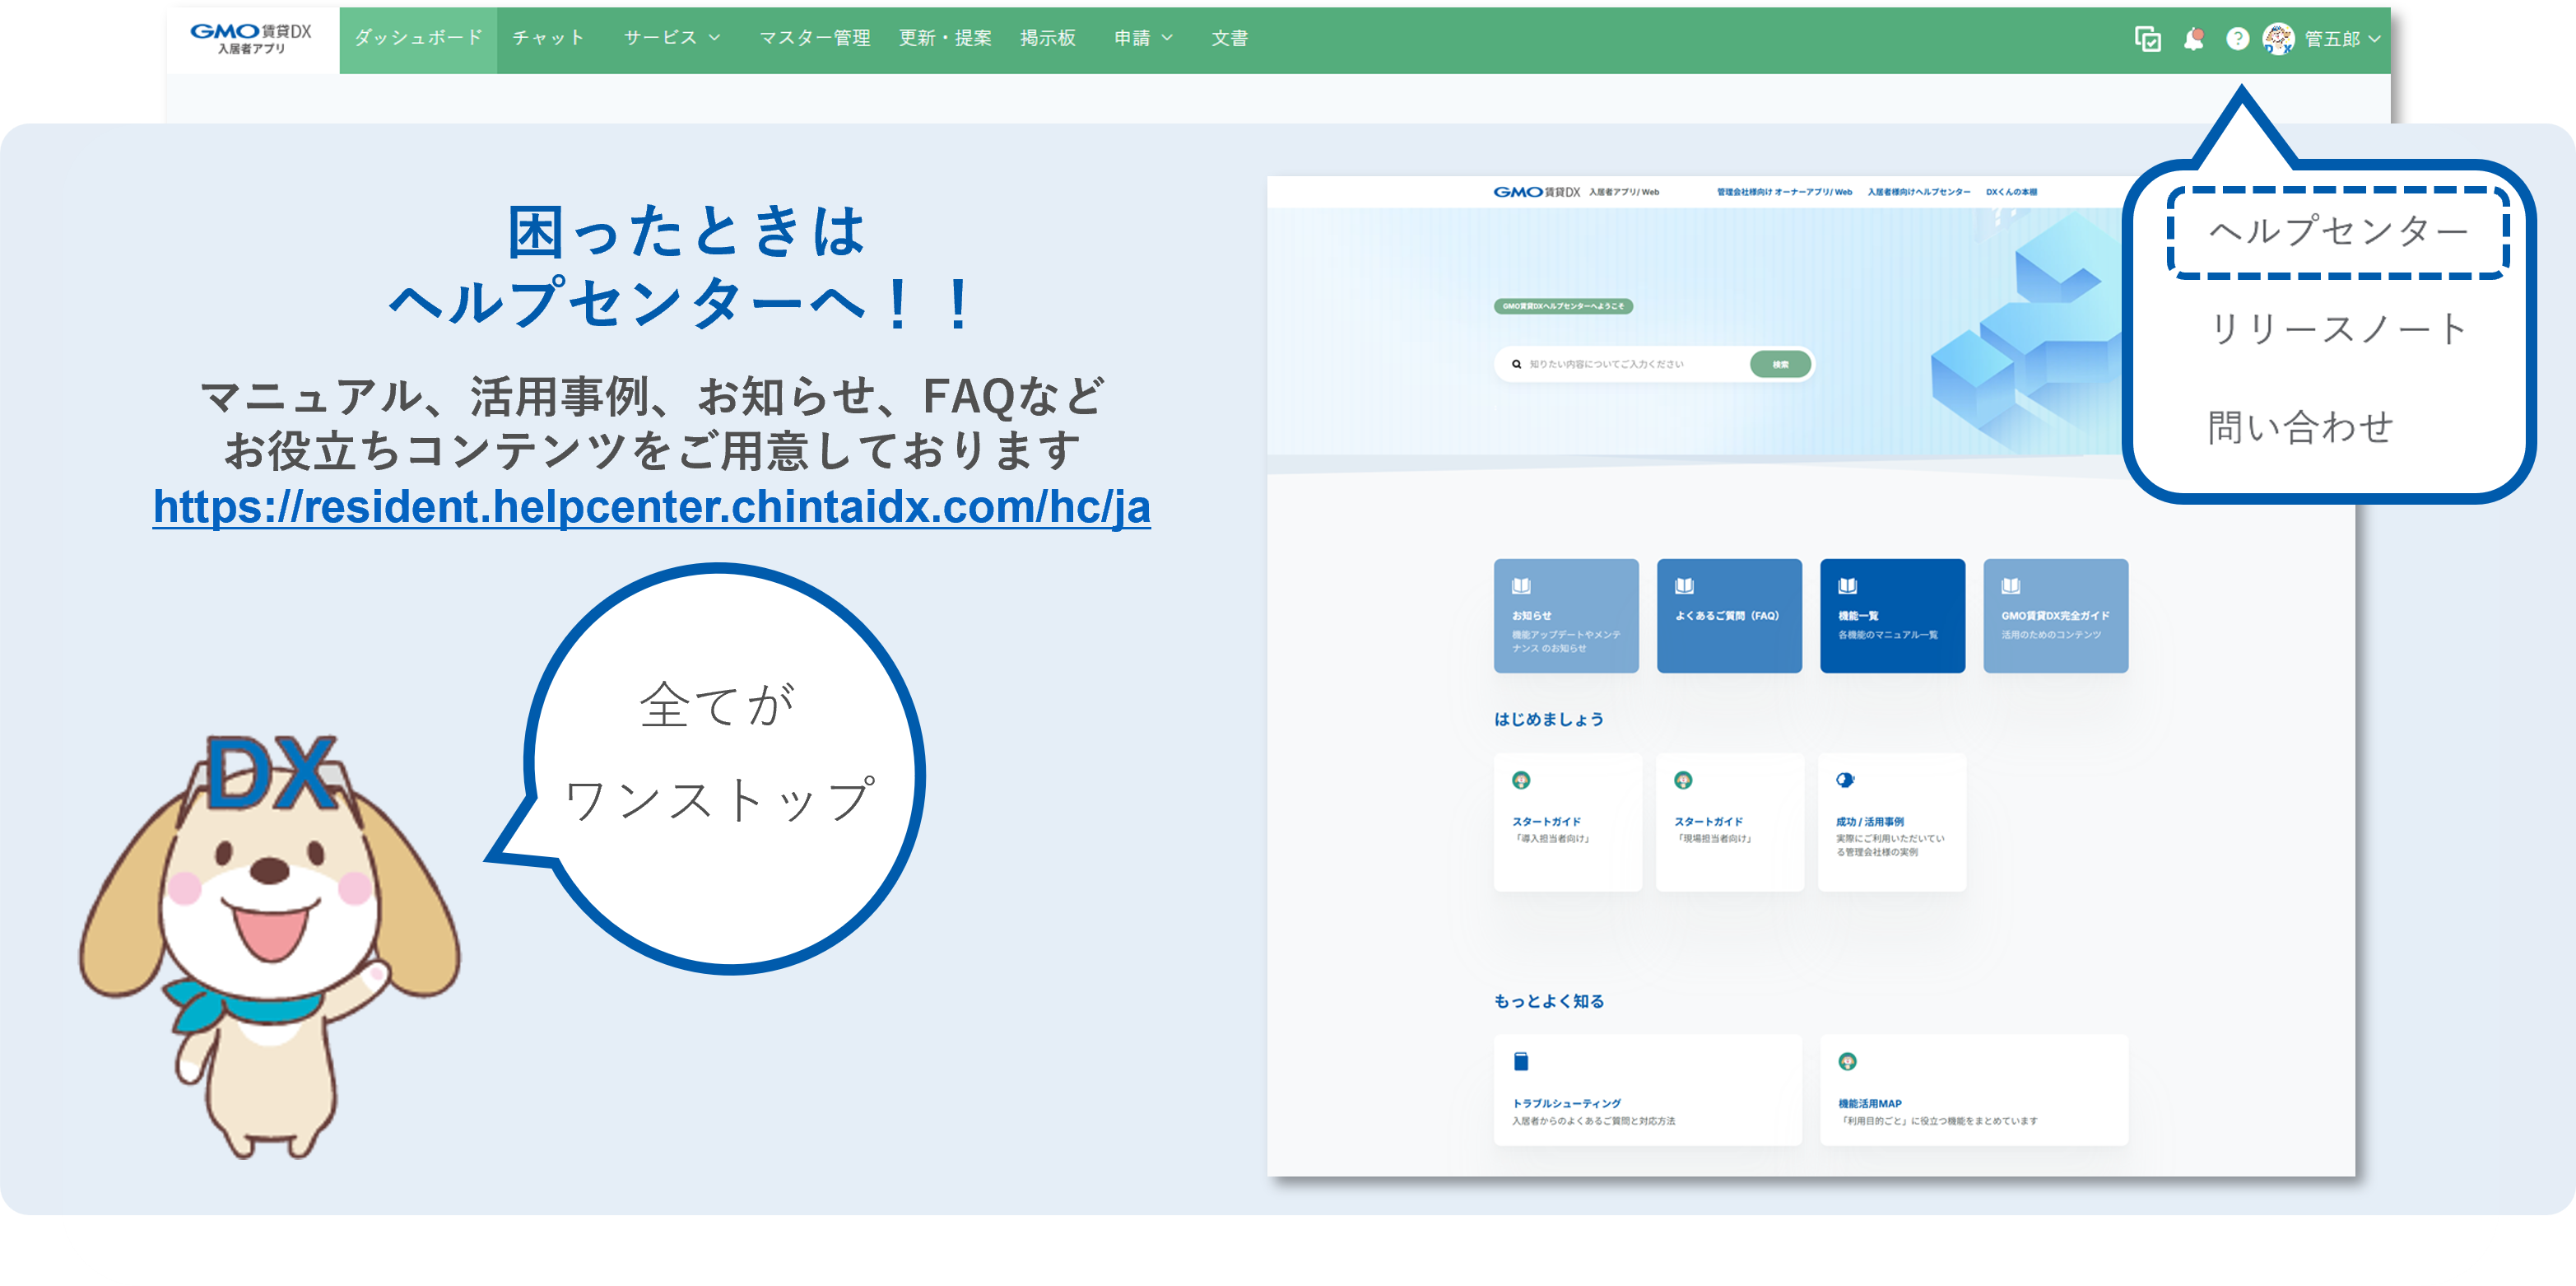Viewport: 2576px width, 1286px height.
Task: Open the 成功 / 活用事例 card
Action: pyautogui.click(x=1891, y=821)
